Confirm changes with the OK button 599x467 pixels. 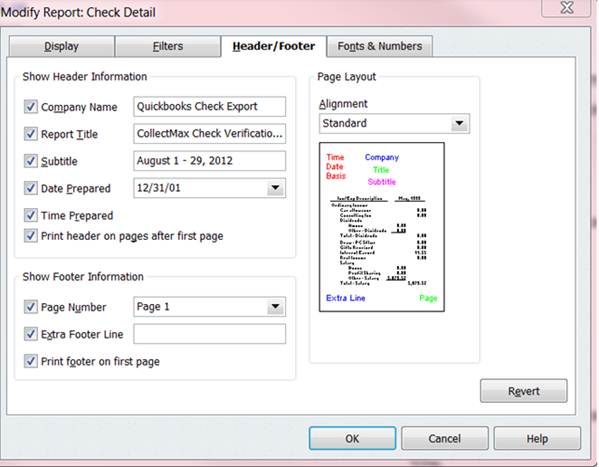(x=352, y=438)
